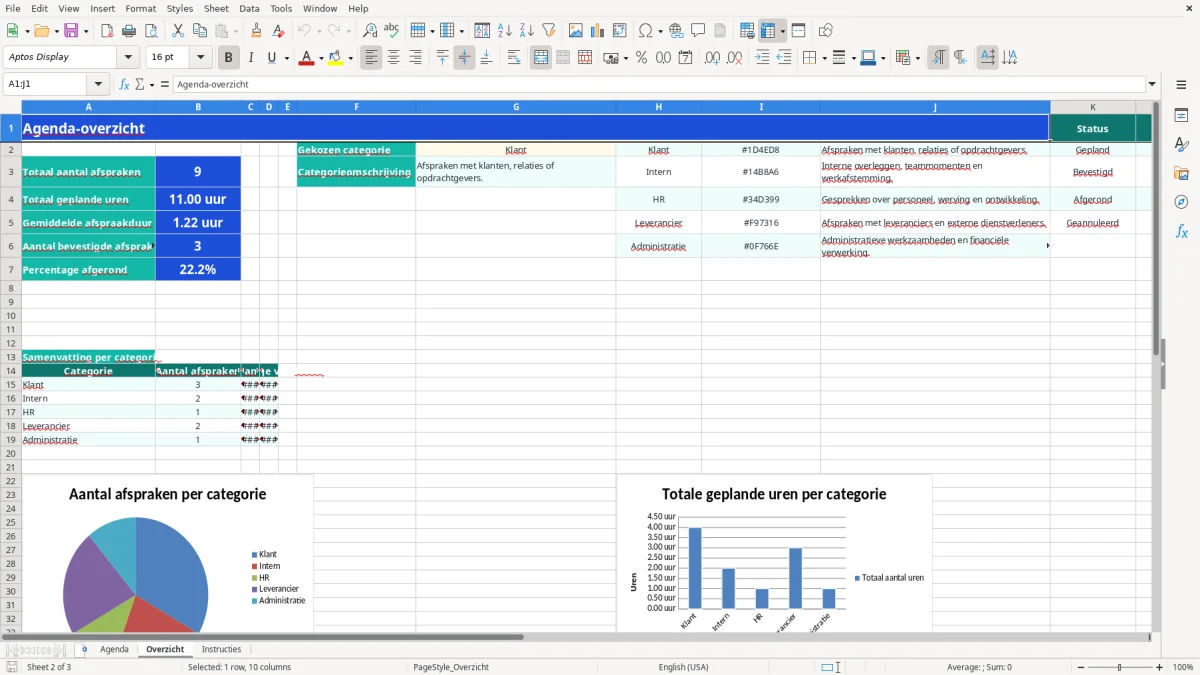
Task: Click PageStyle_Overzicht in status bar
Action: [451, 667]
